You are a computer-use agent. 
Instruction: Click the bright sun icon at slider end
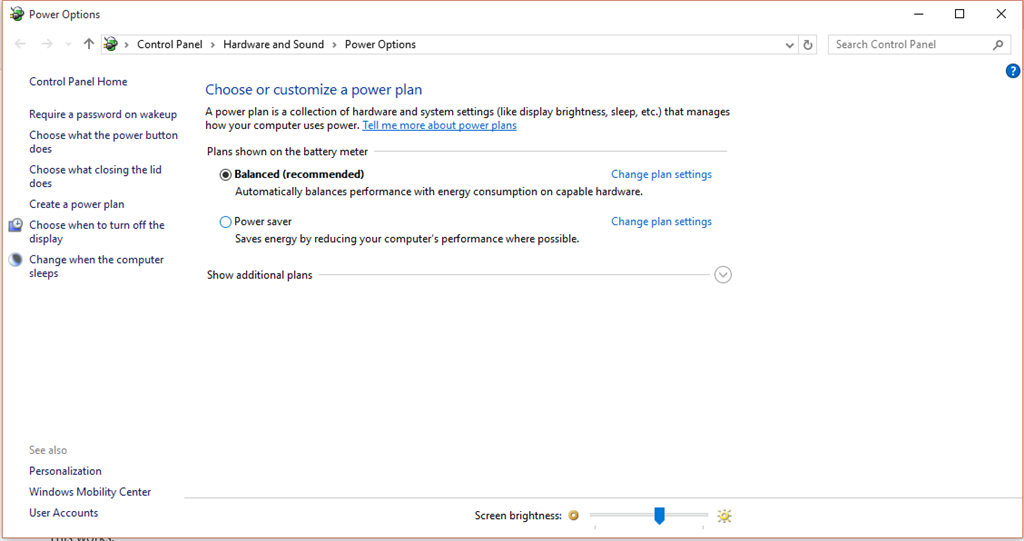pos(724,516)
